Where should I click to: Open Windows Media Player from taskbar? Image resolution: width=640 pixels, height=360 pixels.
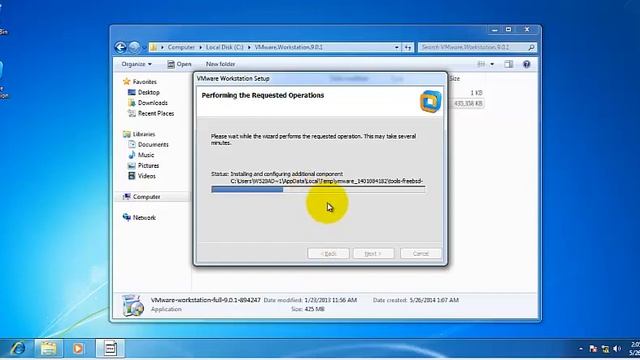pos(78,348)
